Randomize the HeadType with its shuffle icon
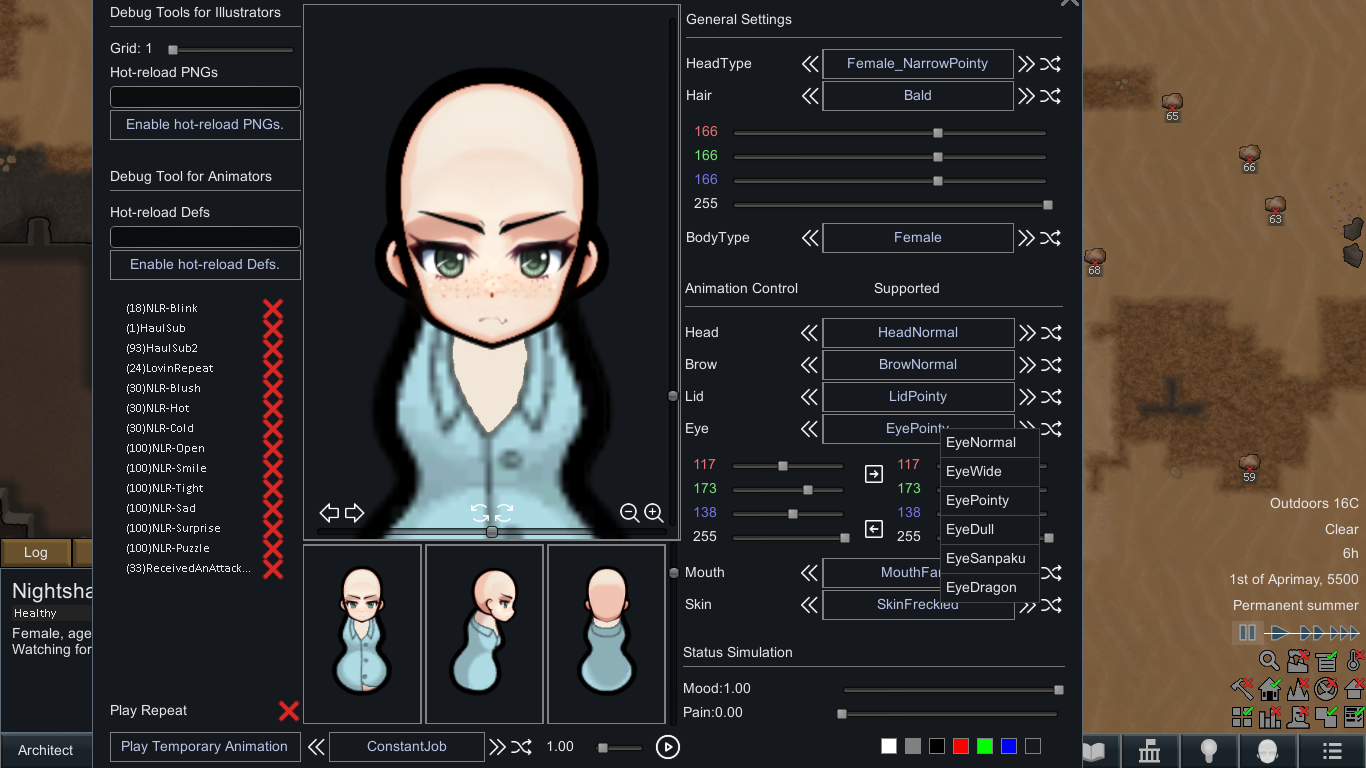The height and width of the screenshot is (768, 1366). point(1050,64)
